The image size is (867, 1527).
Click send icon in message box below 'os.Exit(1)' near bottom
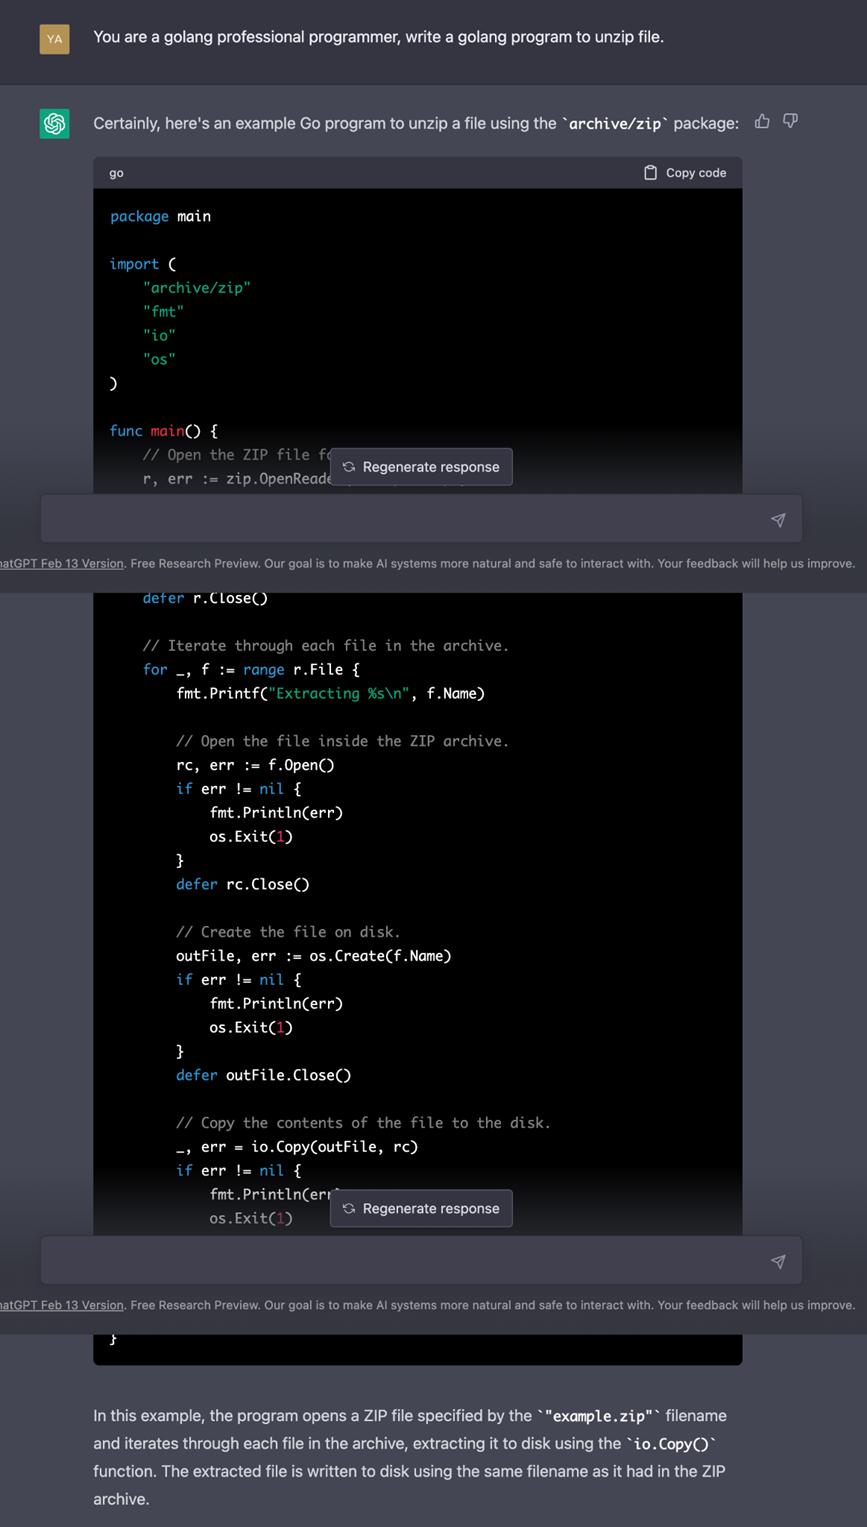point(778,1262)
